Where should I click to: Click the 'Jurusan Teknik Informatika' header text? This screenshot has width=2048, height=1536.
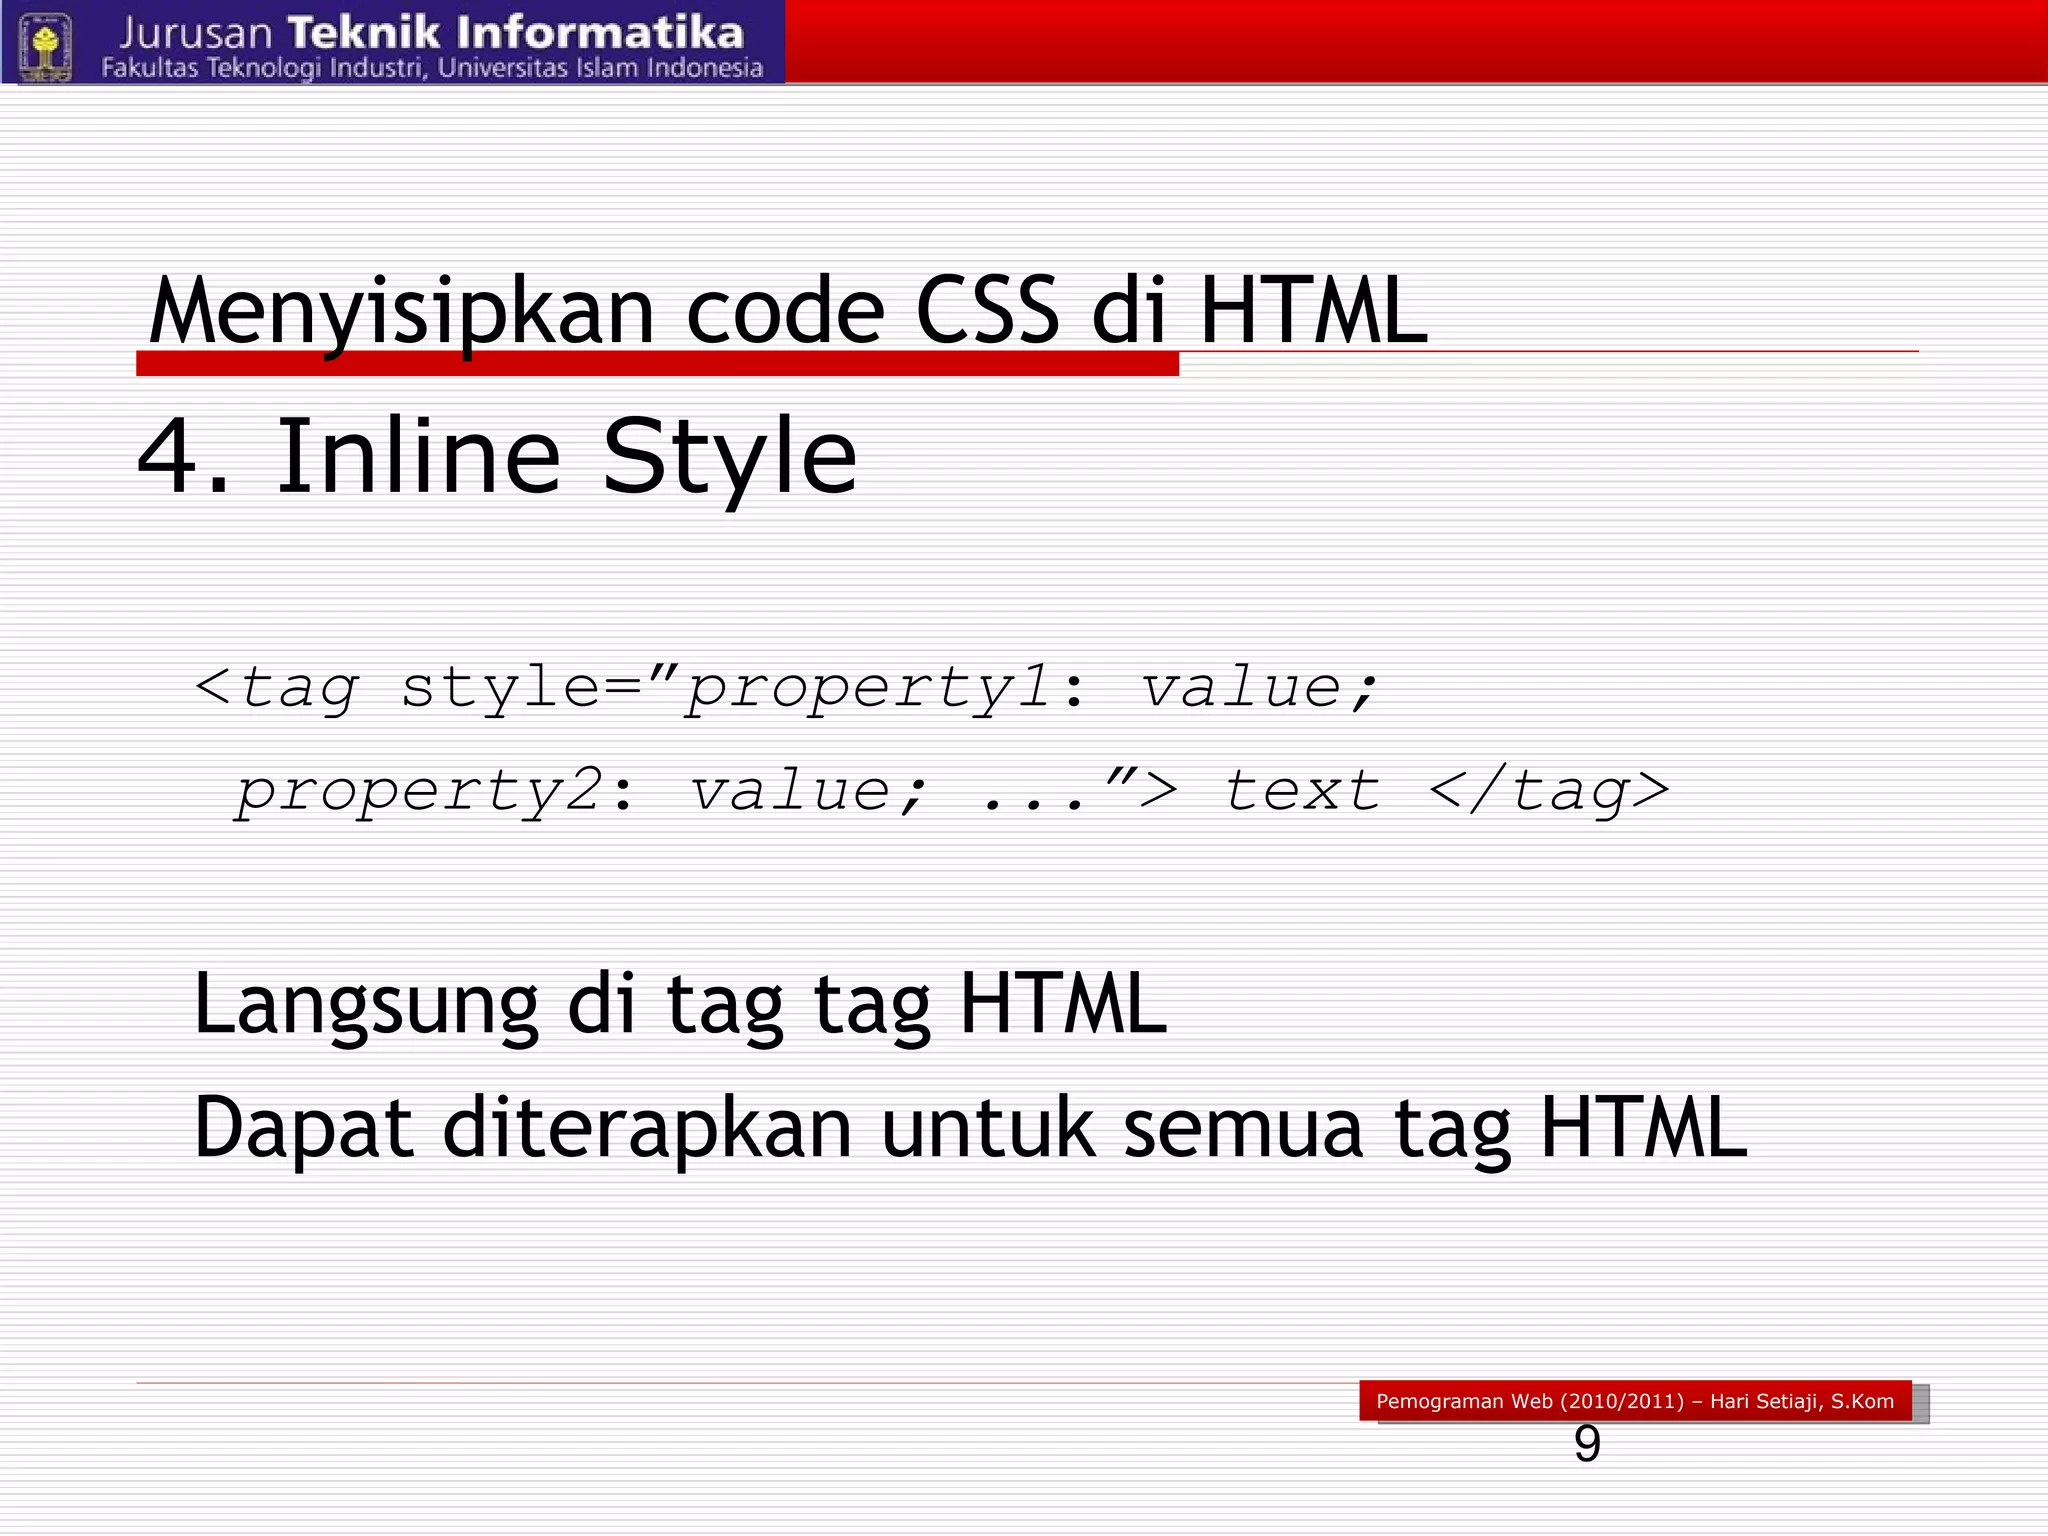432,32
